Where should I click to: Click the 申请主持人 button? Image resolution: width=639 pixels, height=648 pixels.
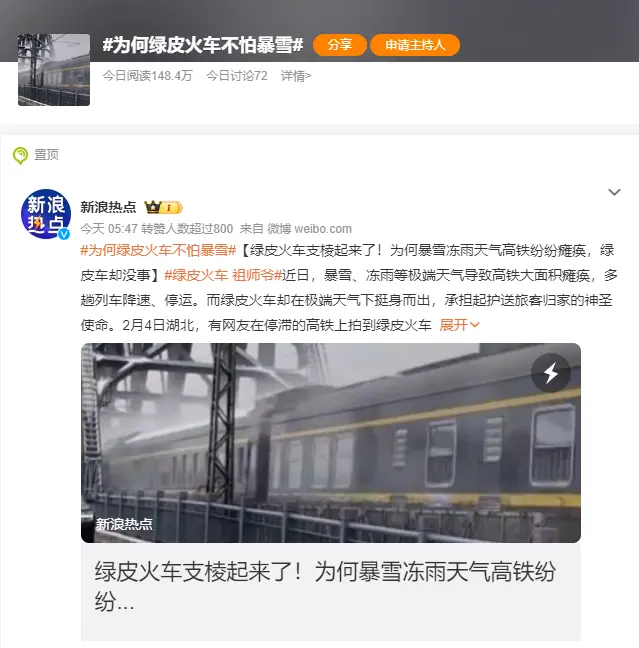tap(415, 45)
